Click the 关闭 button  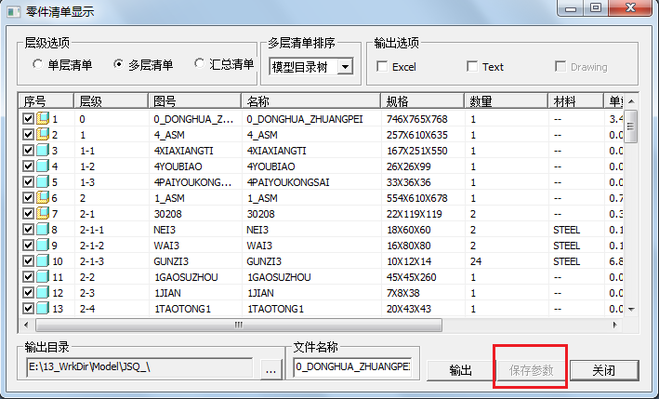point(604,370)
